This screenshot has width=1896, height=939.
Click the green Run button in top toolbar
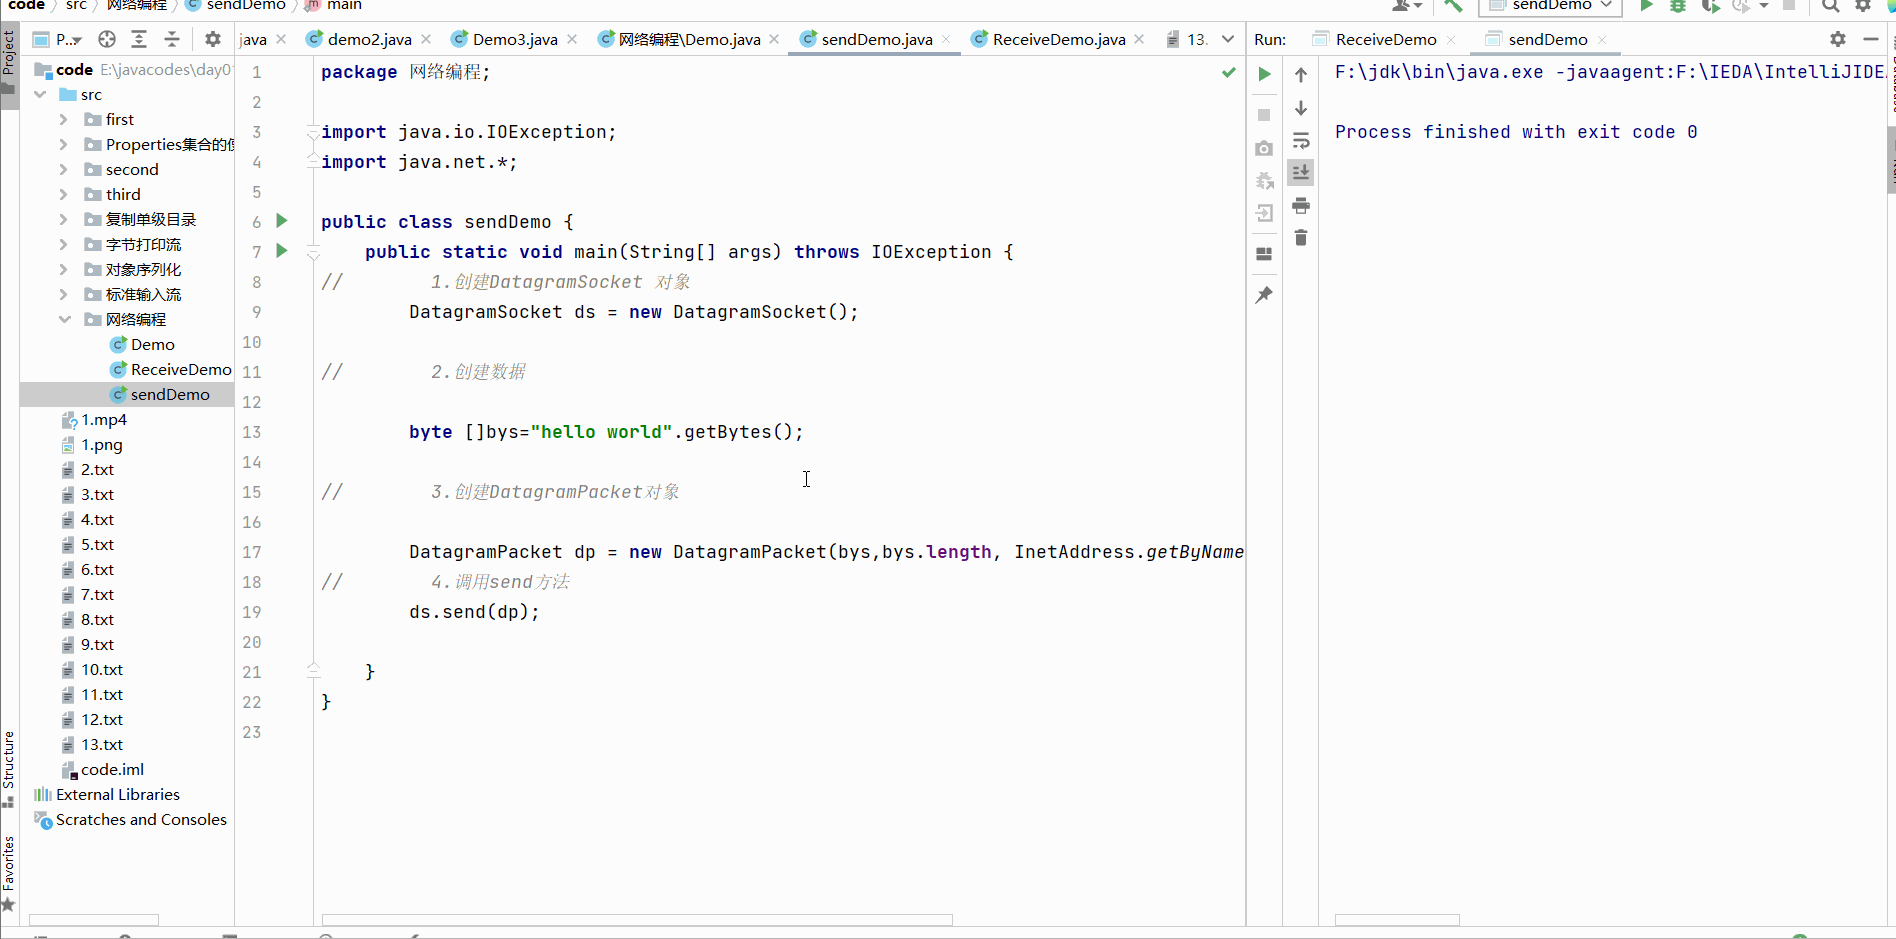pyautogui.click(x=1646, y=5)
